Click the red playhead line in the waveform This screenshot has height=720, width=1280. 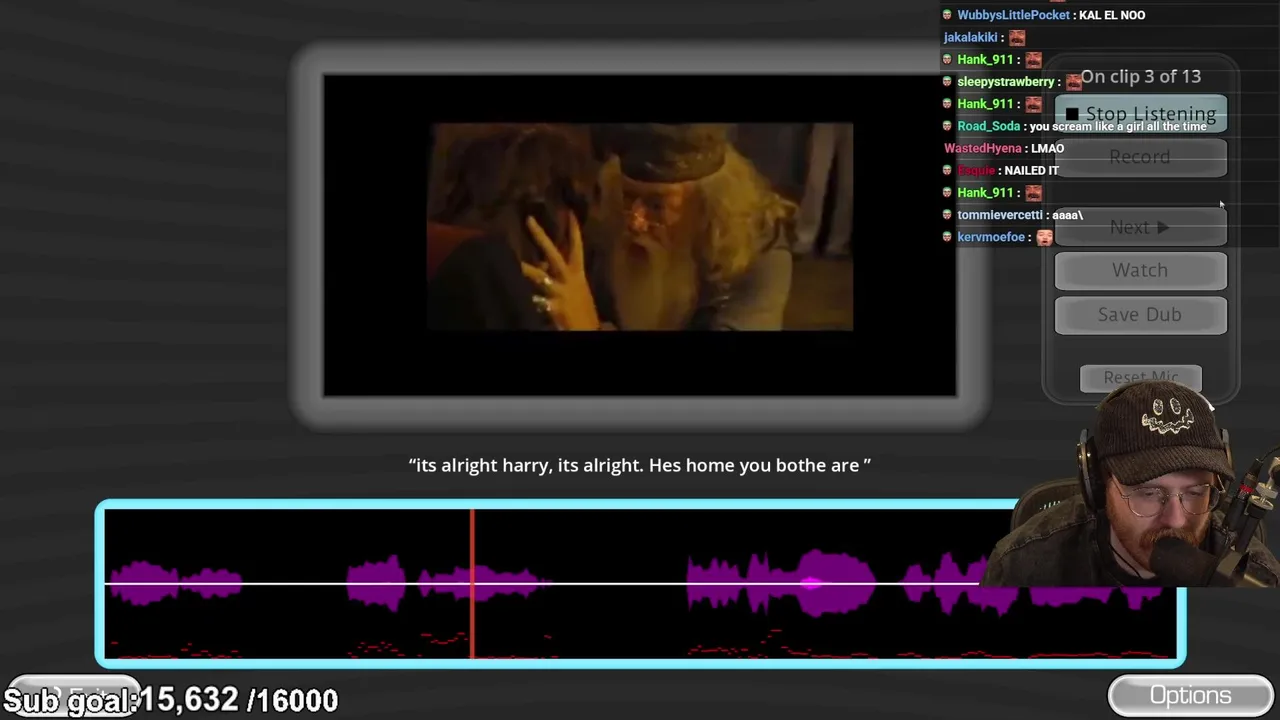coord(472,584)
